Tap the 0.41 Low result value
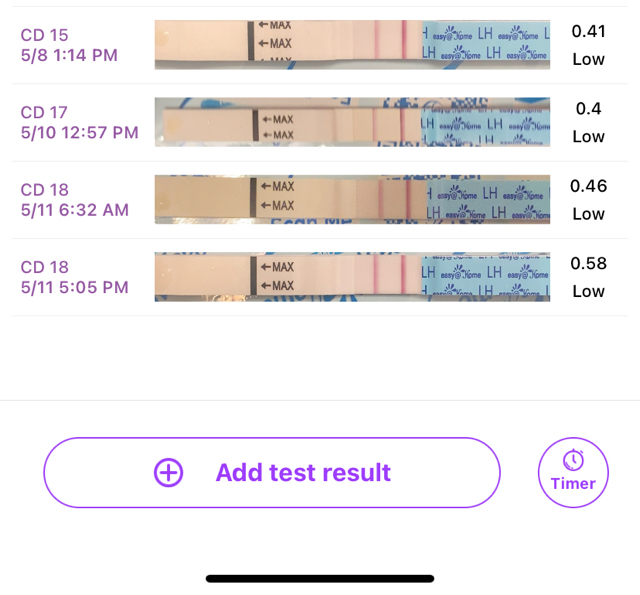640x595 pixels. pyautogui.click(x=588, y=45)
